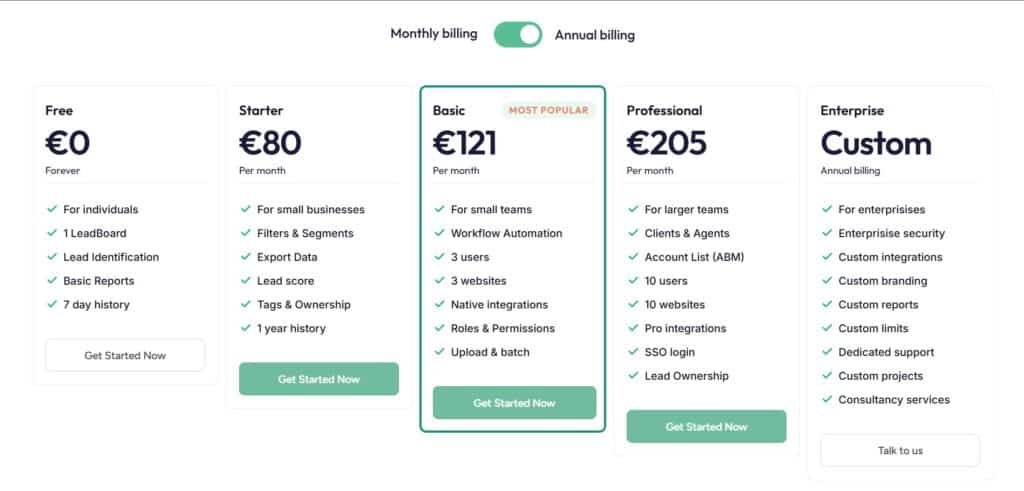This screenshot has width=1024, height=491.
Task: Select Monthly billing label
Action: coord(434,34)
